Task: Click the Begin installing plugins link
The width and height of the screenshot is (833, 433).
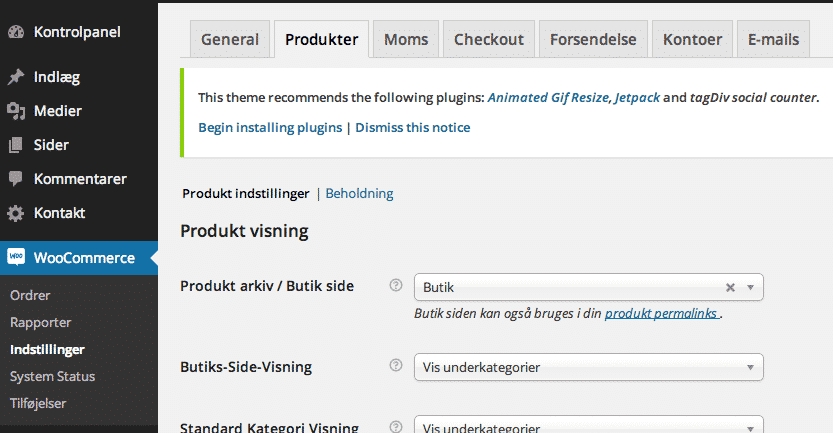Action: click(x=270, y=128)
